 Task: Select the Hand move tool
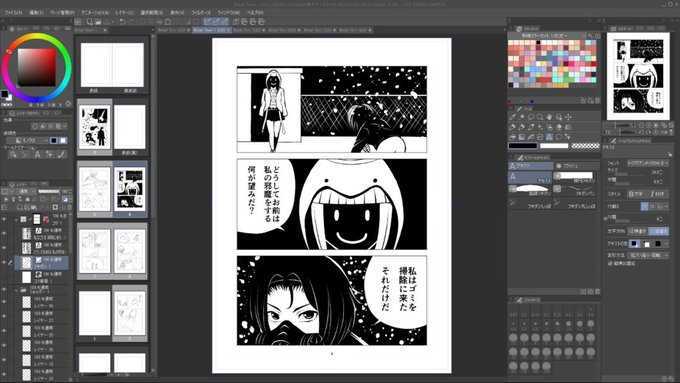(549, 117)
